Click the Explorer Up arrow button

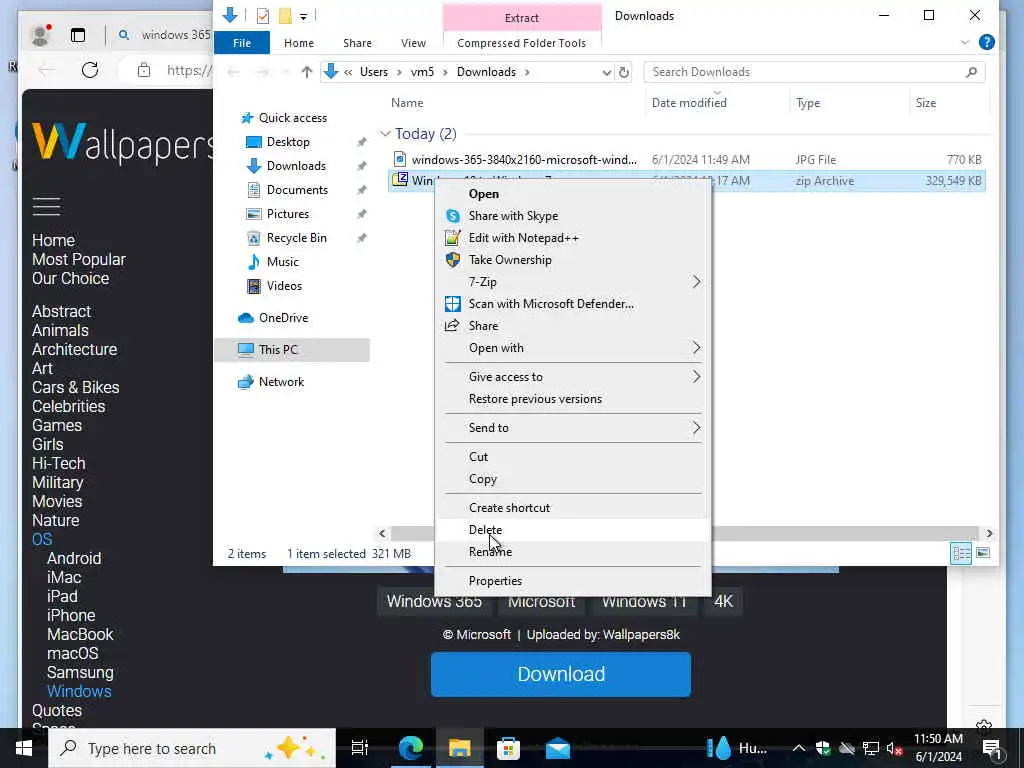click(306, 72)
